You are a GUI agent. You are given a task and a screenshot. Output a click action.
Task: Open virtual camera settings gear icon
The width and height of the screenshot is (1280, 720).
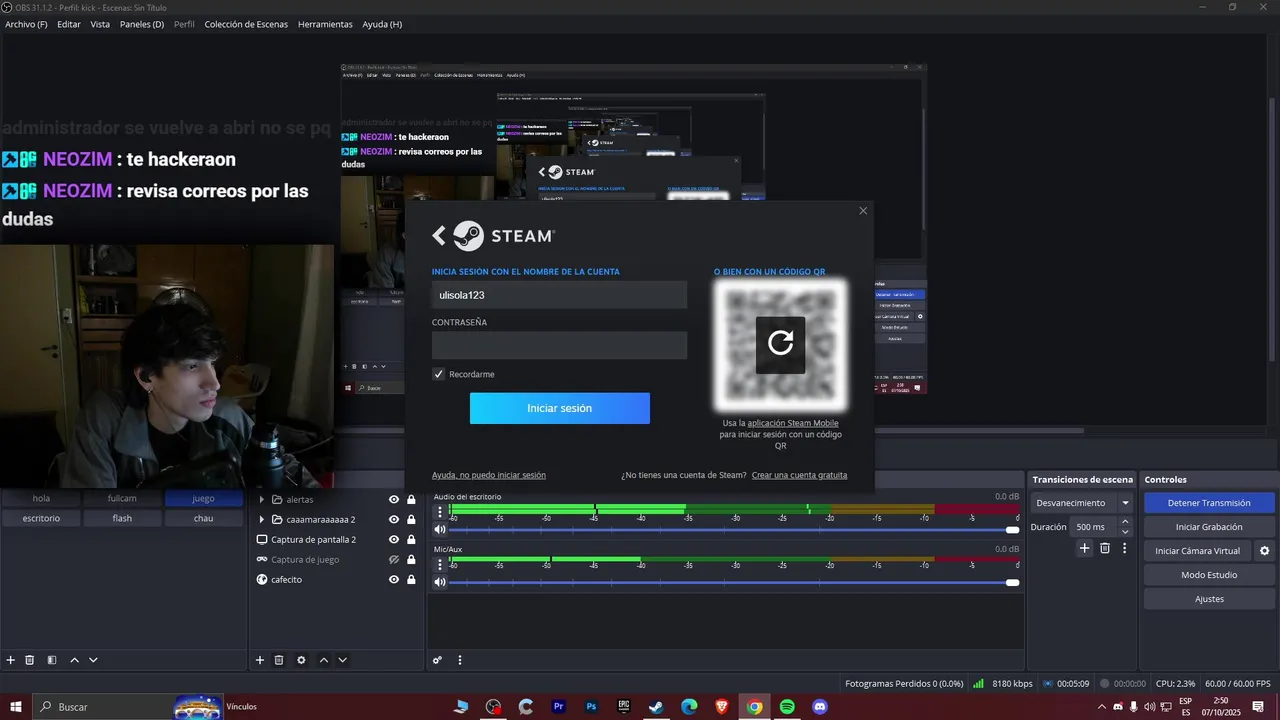(1264, 551)
